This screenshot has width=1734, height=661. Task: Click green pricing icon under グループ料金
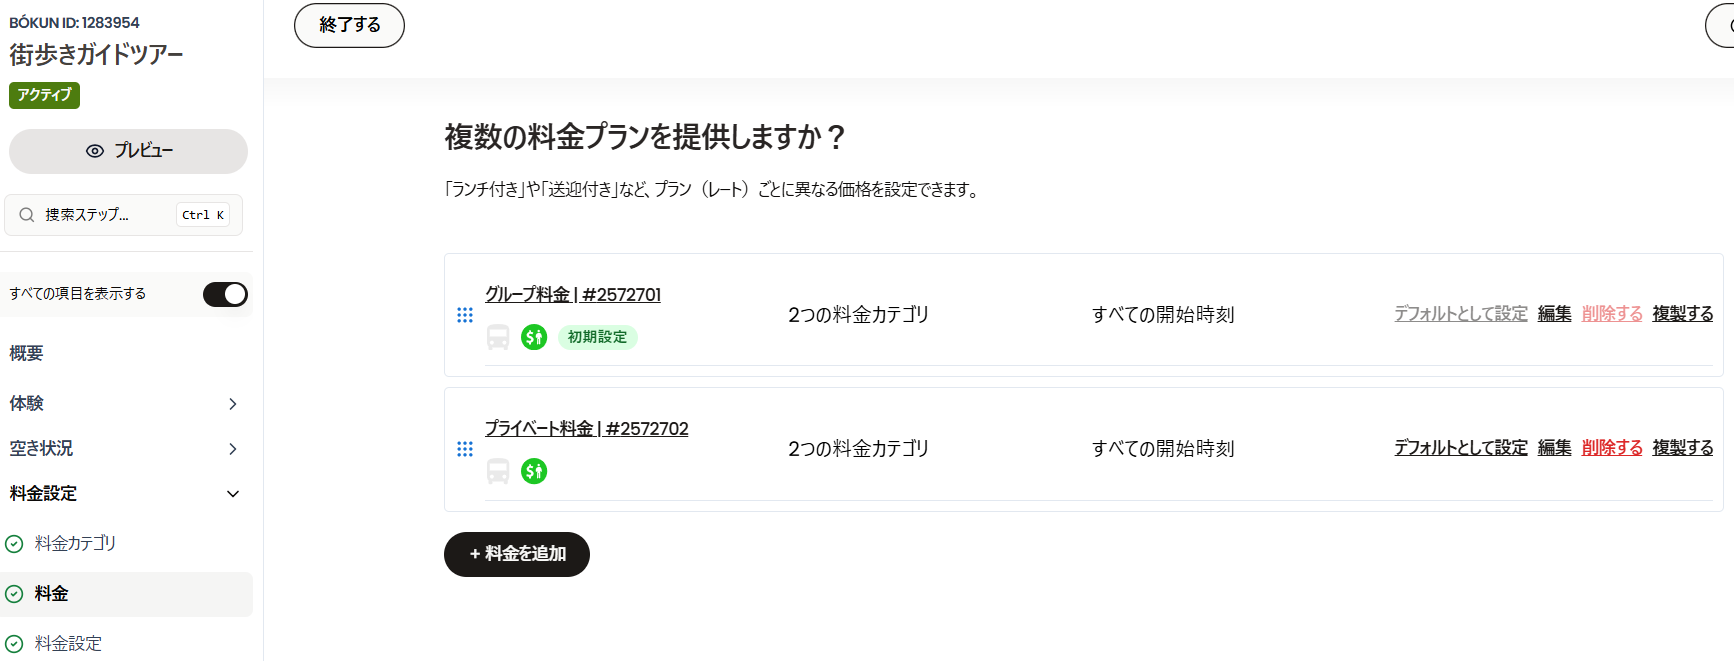point(534,337)
